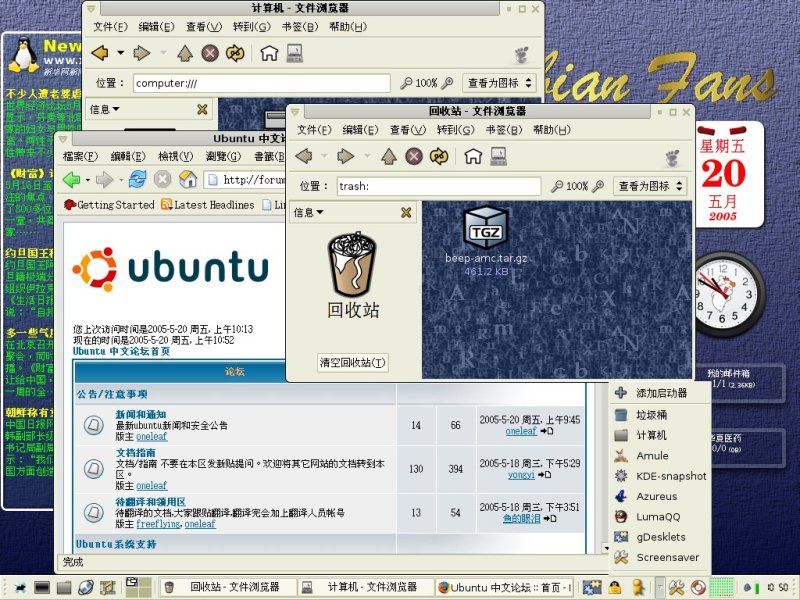Screen dimensions: 800x600
Task: Open 转到(G) menu in 回收站 window
Action: coord(456,130)
